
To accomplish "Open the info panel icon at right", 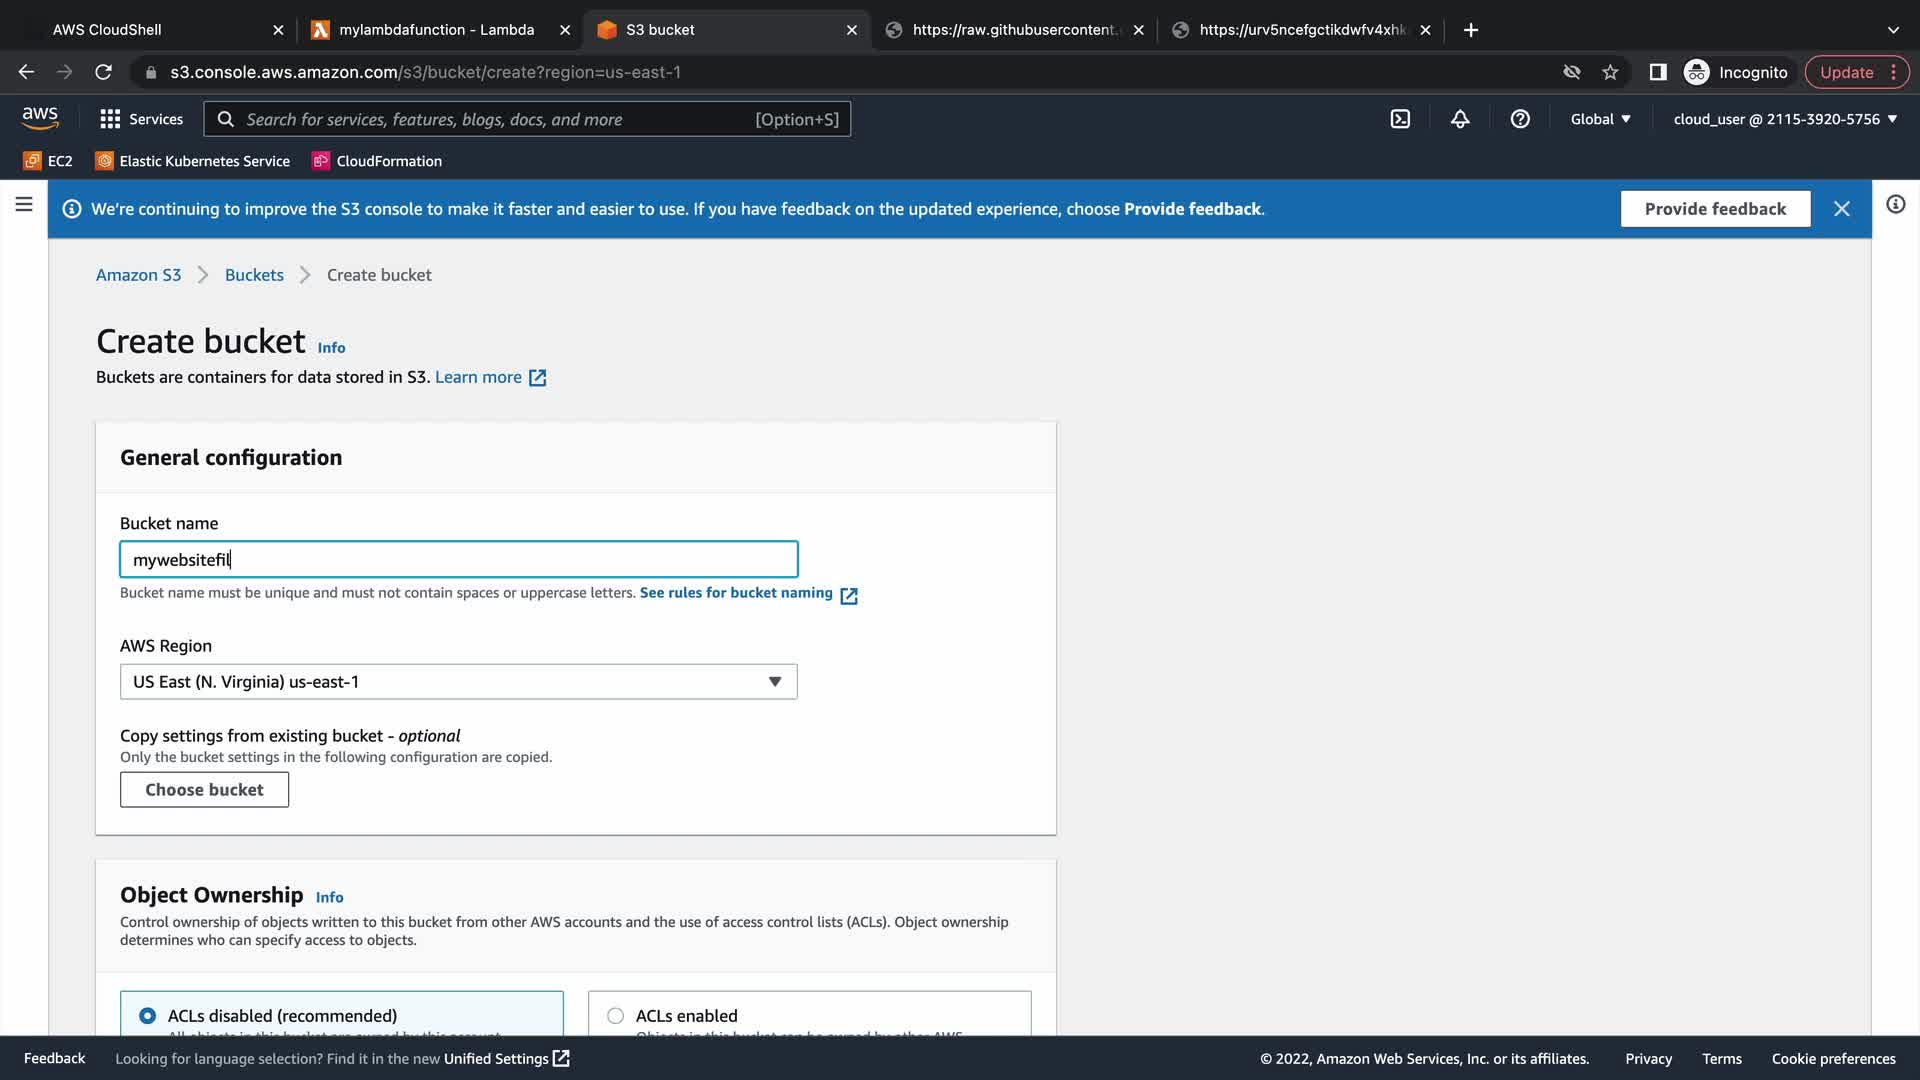I will tap(1895, 205).
